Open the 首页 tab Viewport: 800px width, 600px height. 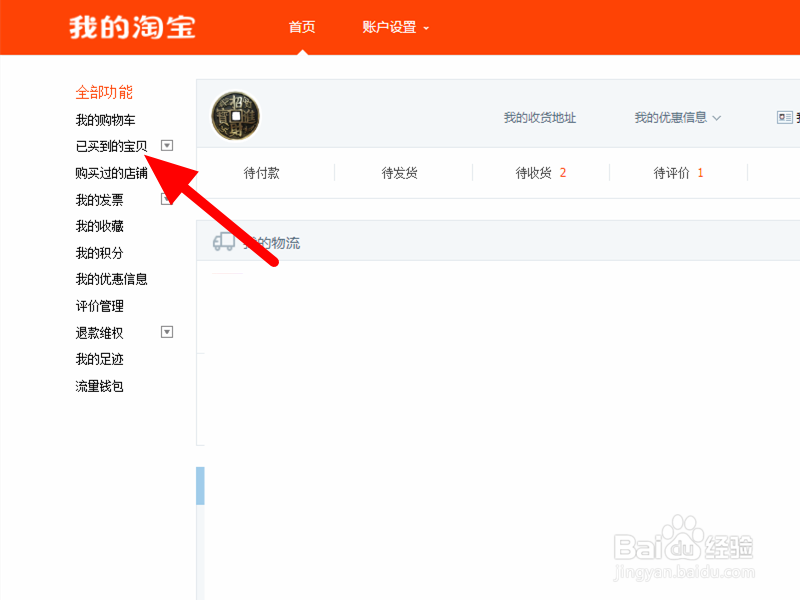[302, 27]
